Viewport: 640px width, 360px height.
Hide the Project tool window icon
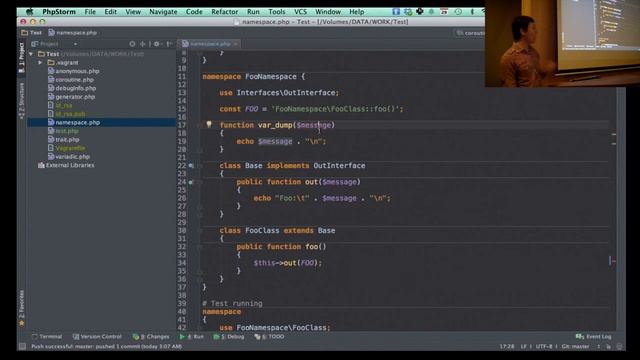click(169, 44)
